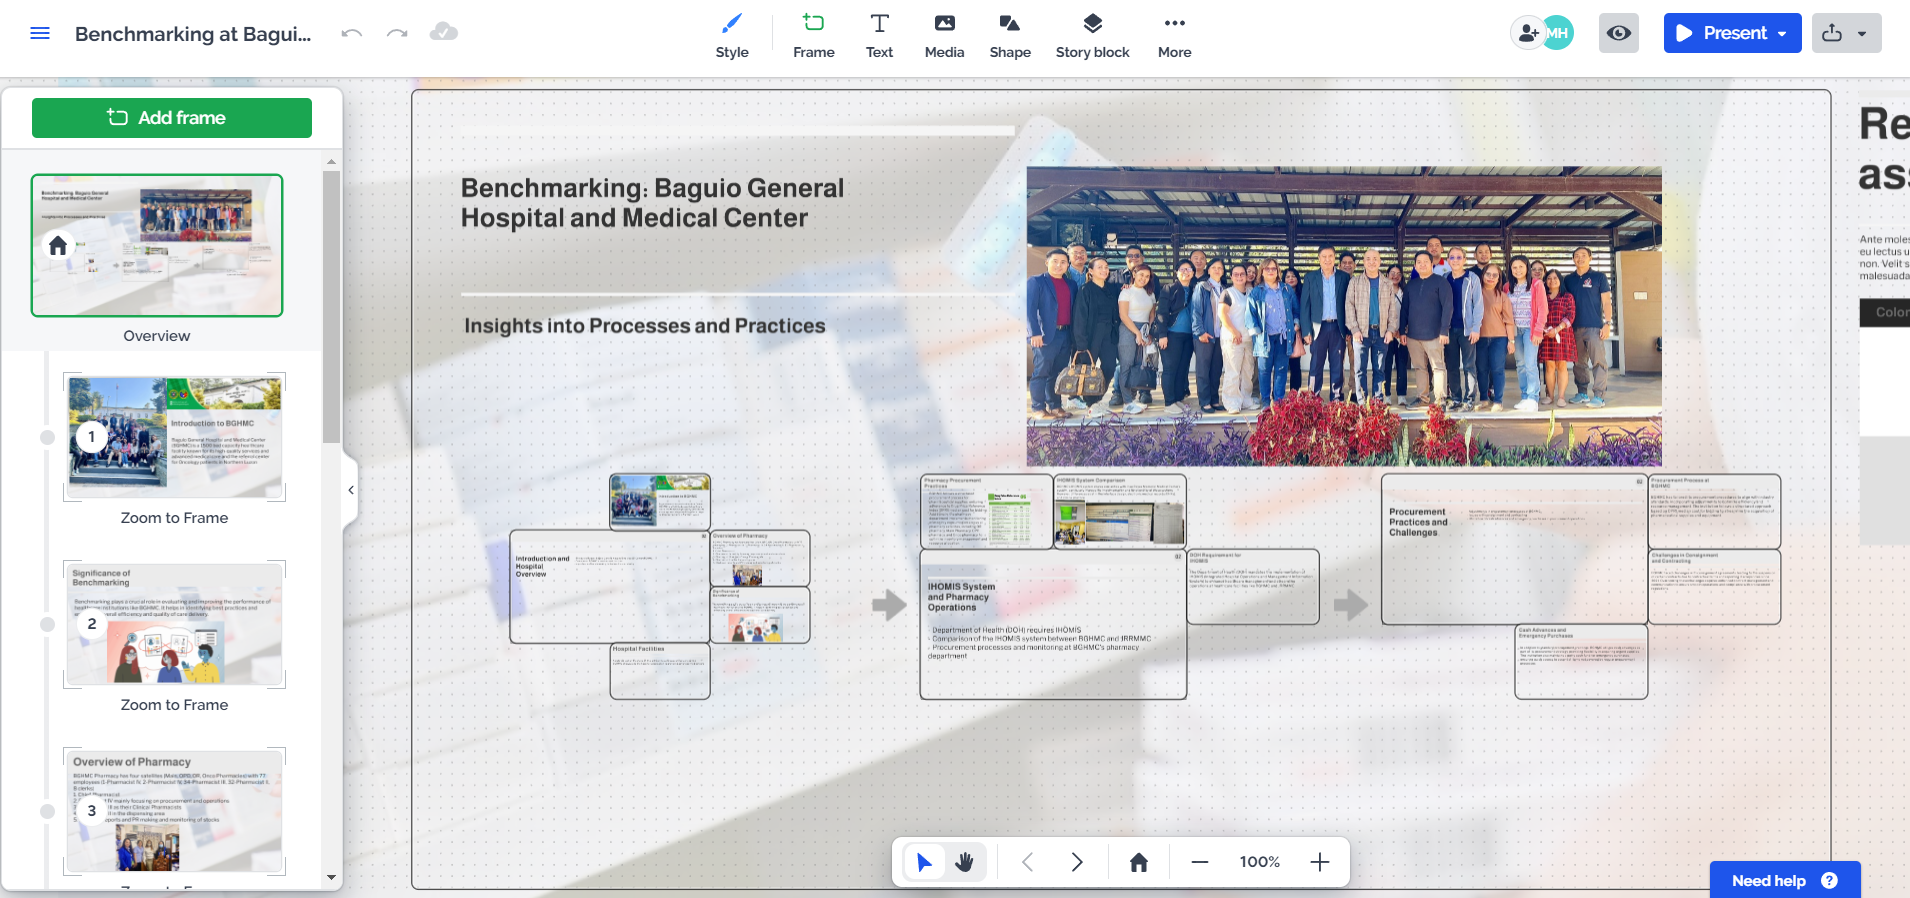Select the IHOMIS System and Pharmacy Operations frame
1910x898 pixels.
(1053, 624)
